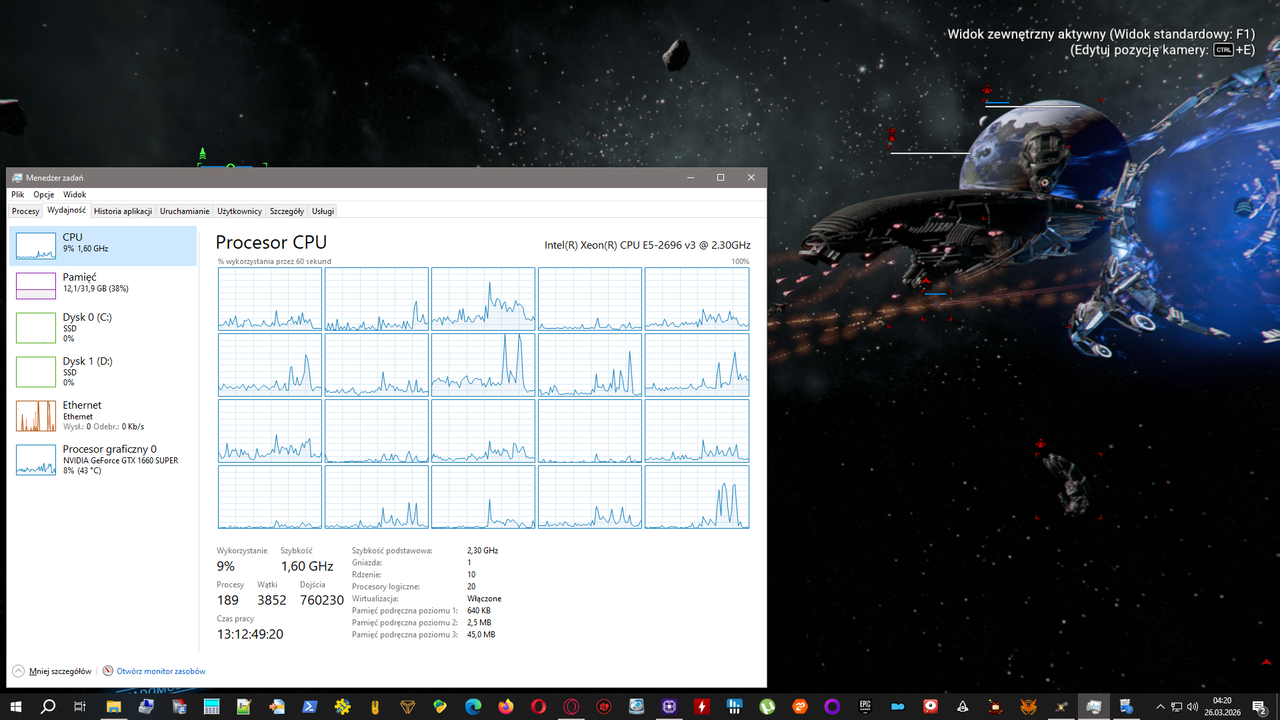Select Procesor graficzny 0 entry
This screenshot has height=720, width=1280.
point(103,459)
